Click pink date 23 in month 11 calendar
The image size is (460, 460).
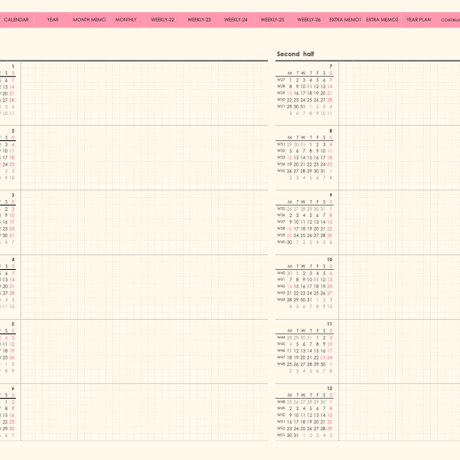coord(323,357)
